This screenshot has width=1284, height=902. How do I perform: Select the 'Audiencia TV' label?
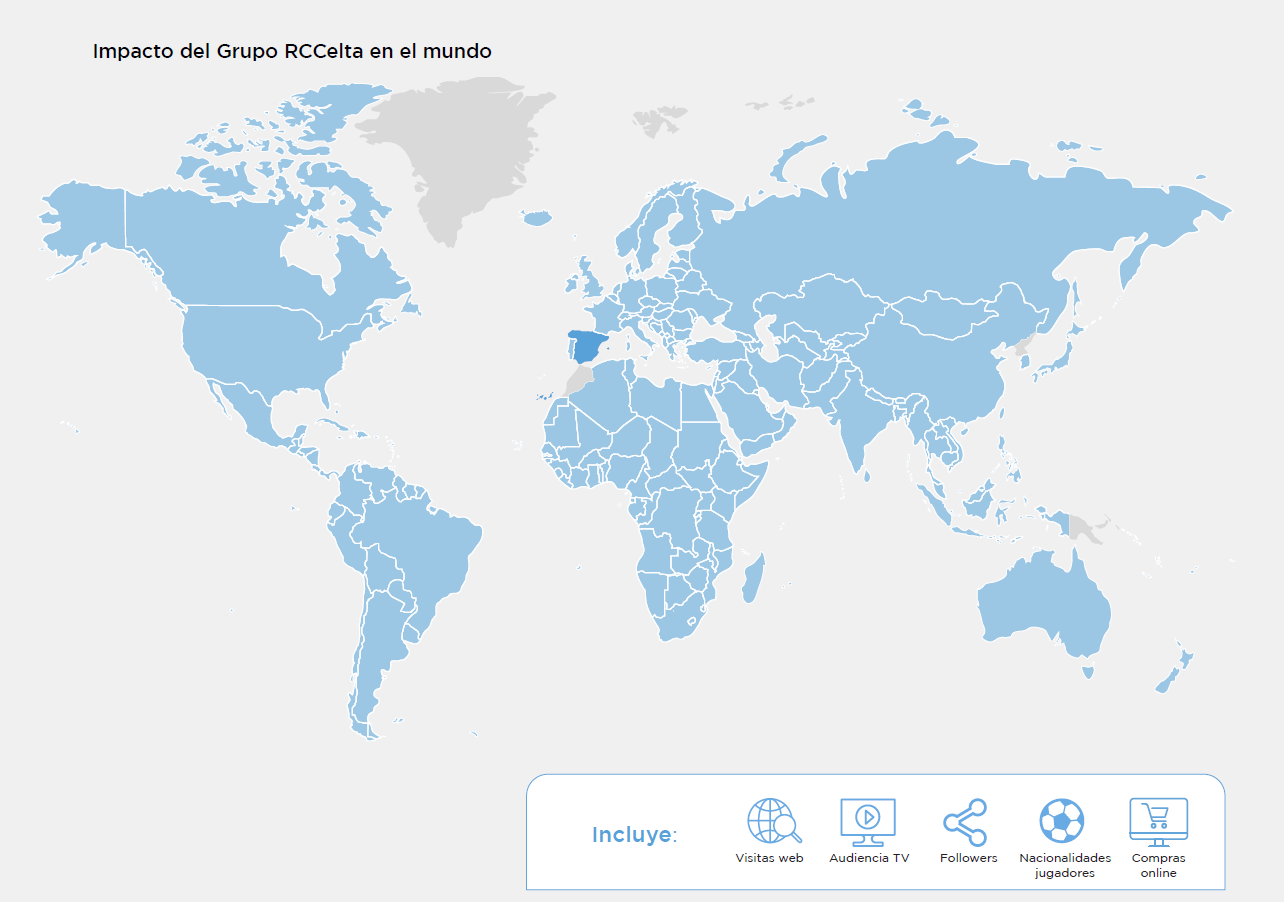point(869,858)
